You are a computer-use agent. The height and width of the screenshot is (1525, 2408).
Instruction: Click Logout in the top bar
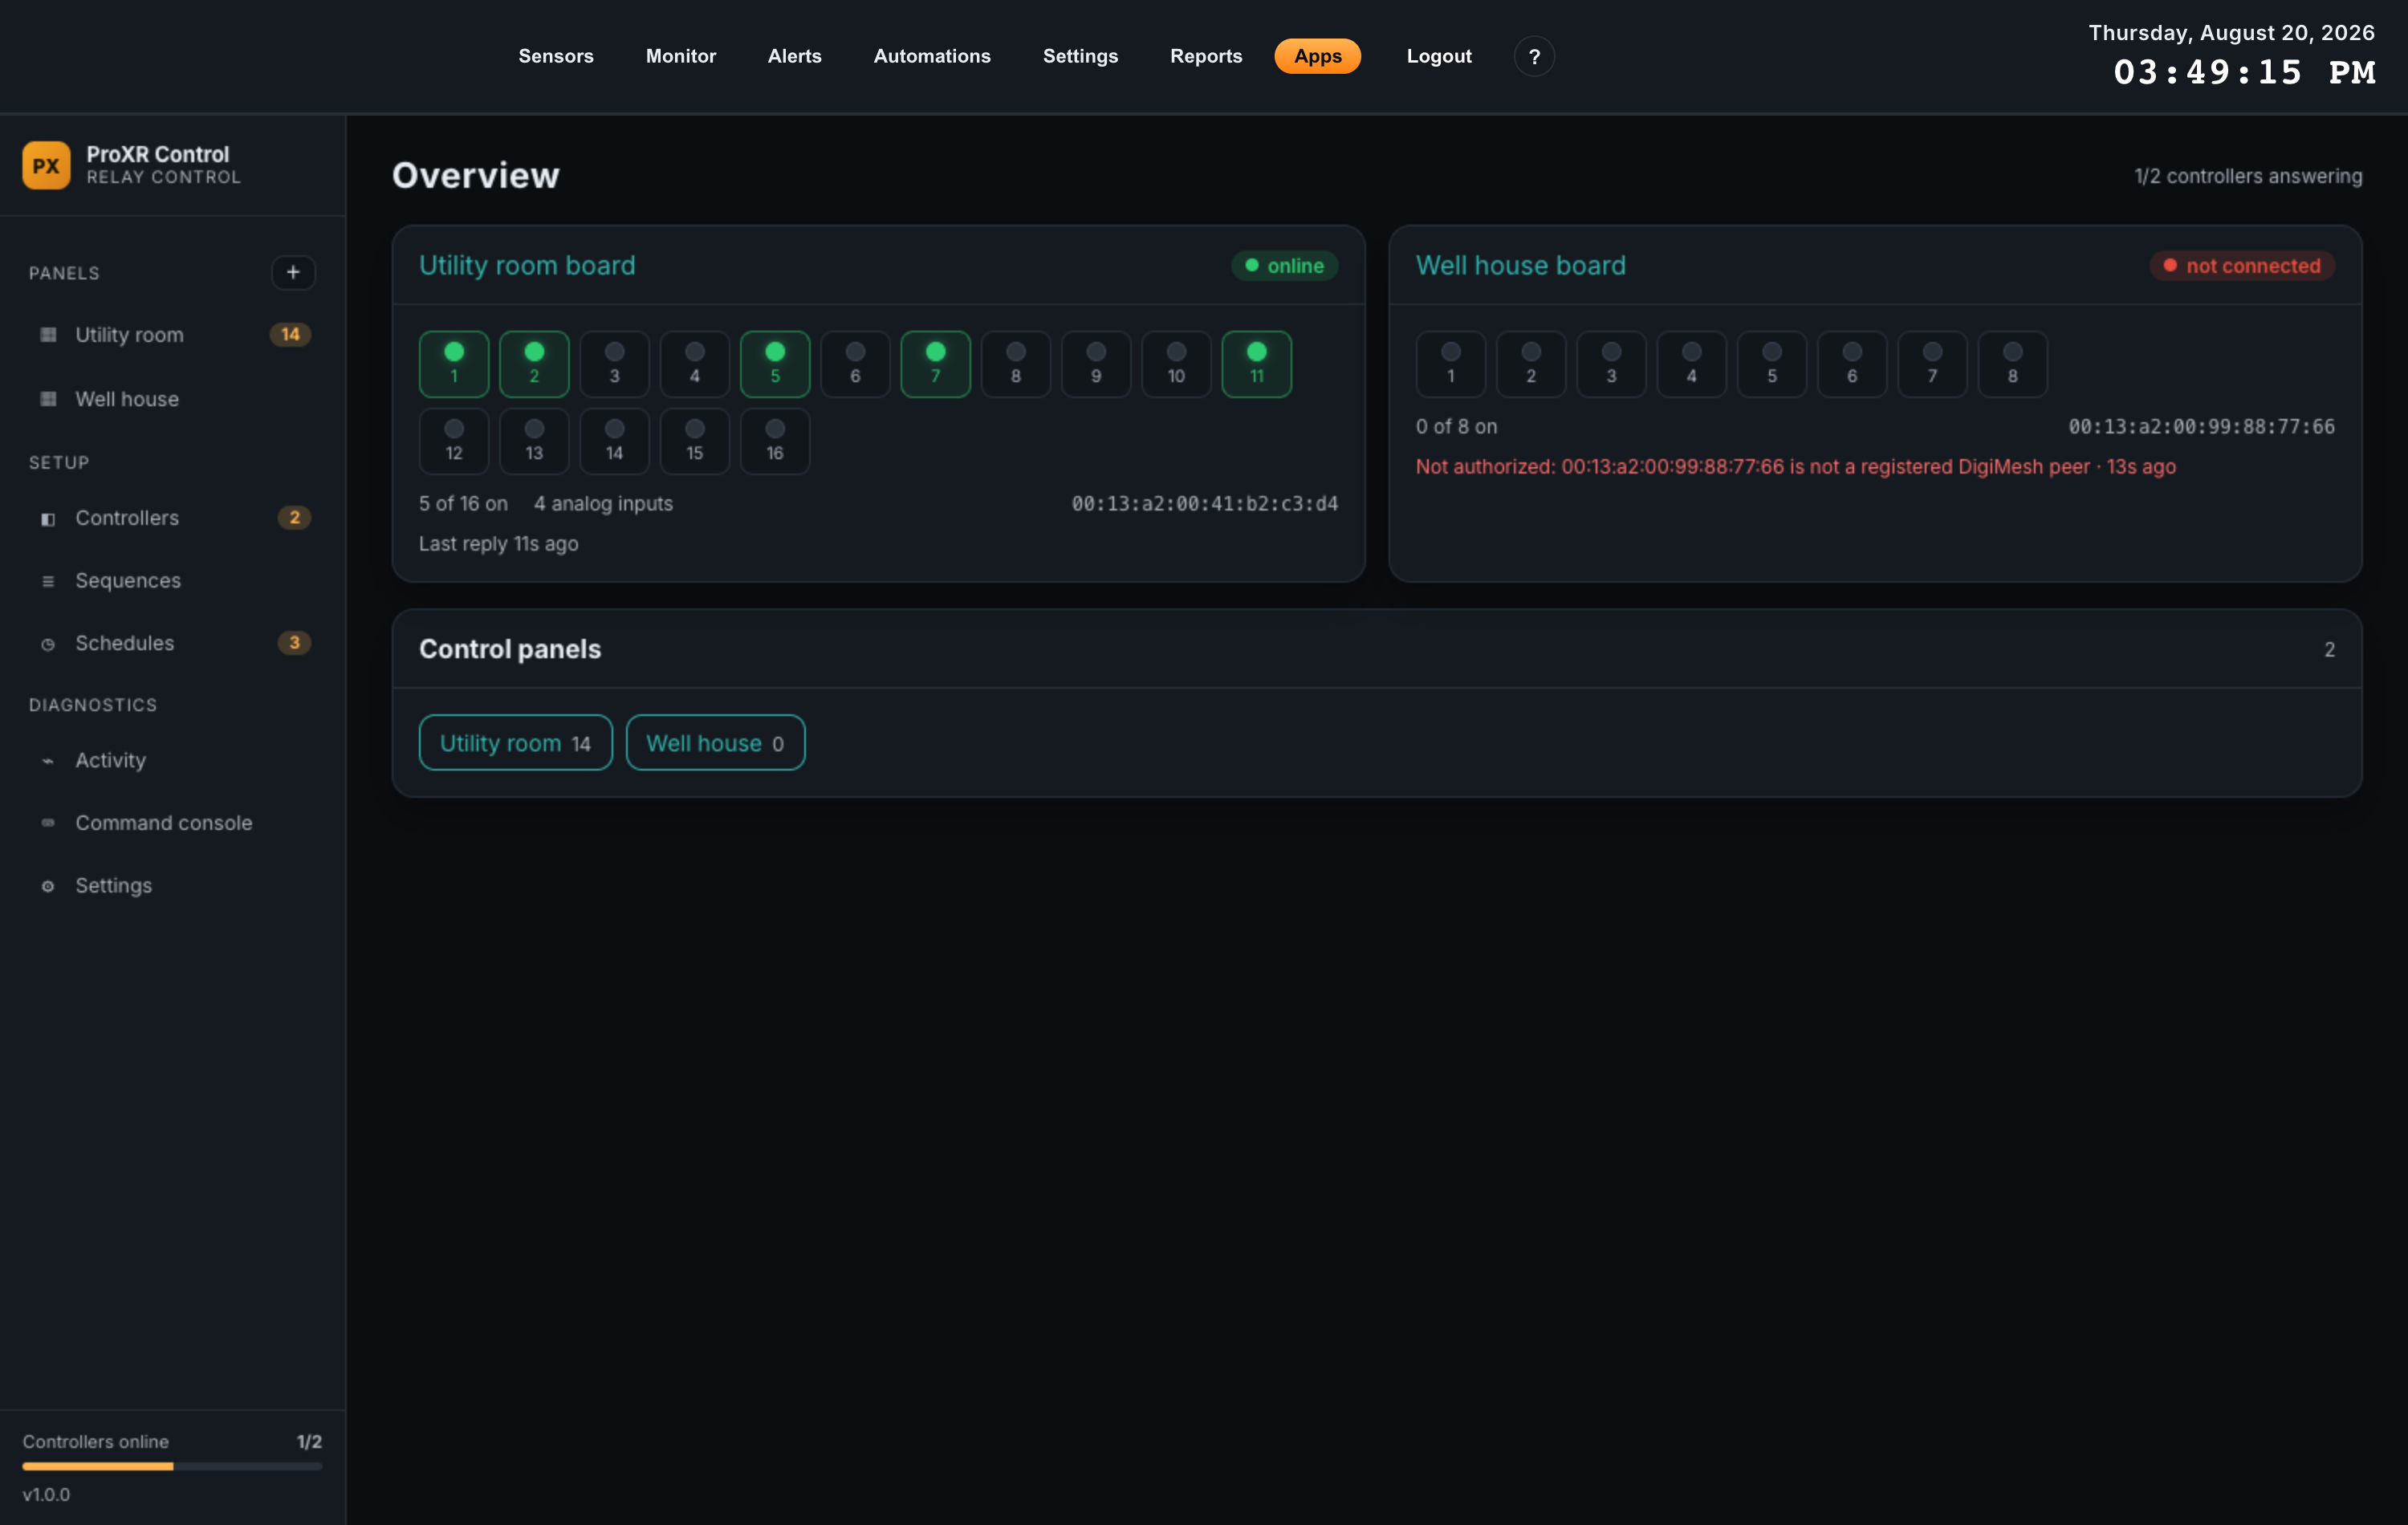(x=1439, y=56)
